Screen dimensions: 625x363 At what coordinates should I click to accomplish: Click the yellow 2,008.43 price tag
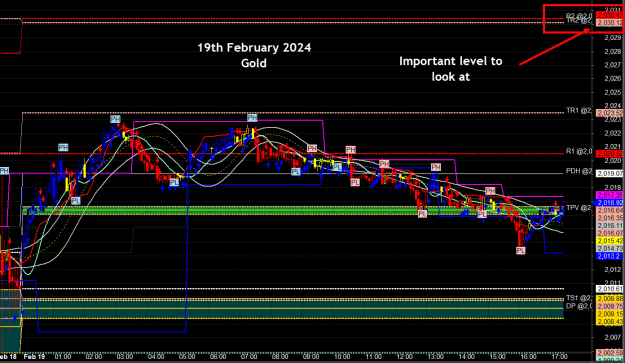(x=609, y=322)
